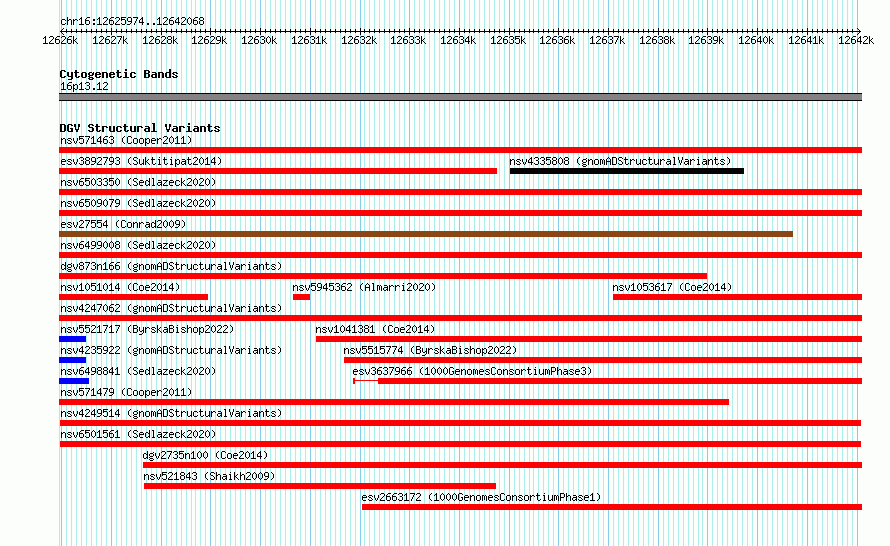
Task: Select esv2663172 (1000GenomesConsortiumPhase1) label
Action: pyautogui.click(x=481, y=497)
